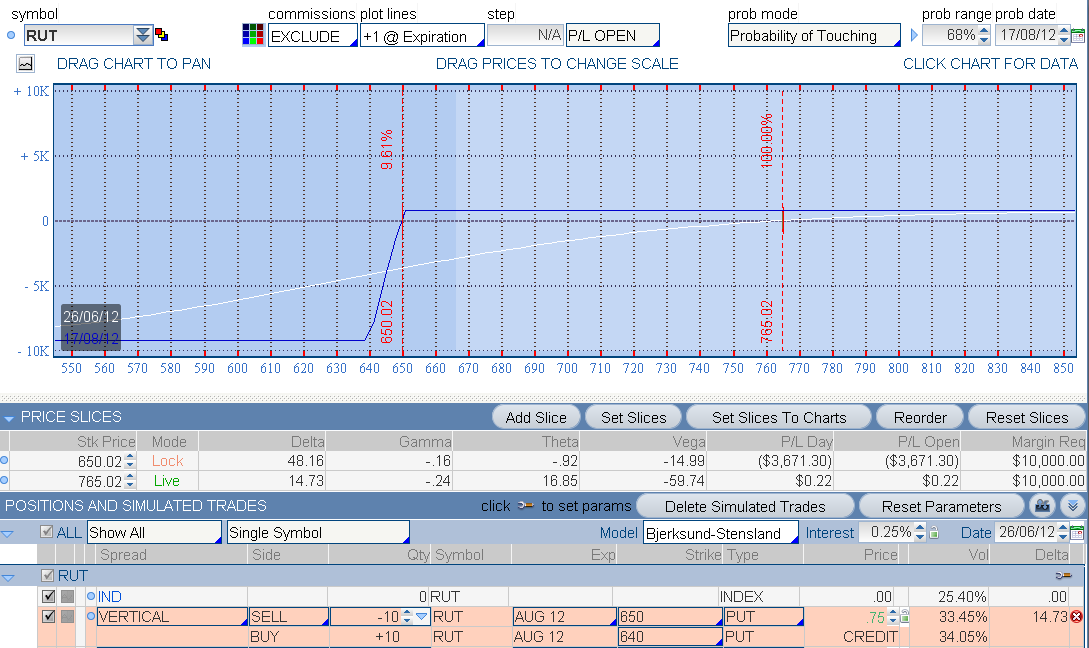Open the prob date calendar icon
This screenshot has width=1089, height=648.
(1077, 36)
